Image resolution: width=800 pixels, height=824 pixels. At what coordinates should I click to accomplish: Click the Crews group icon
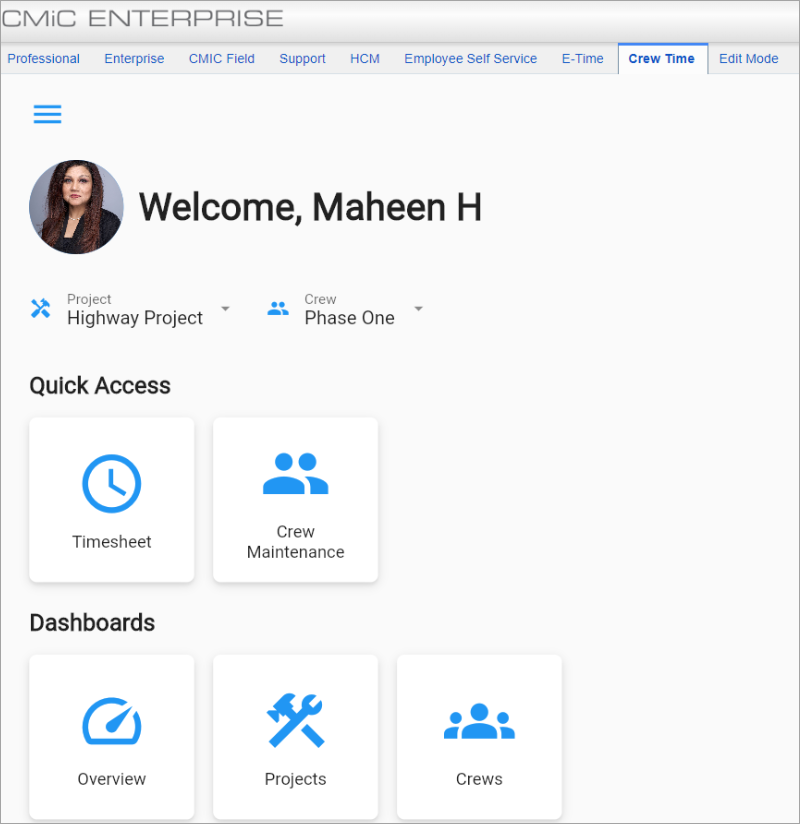[x=479, y=721]
